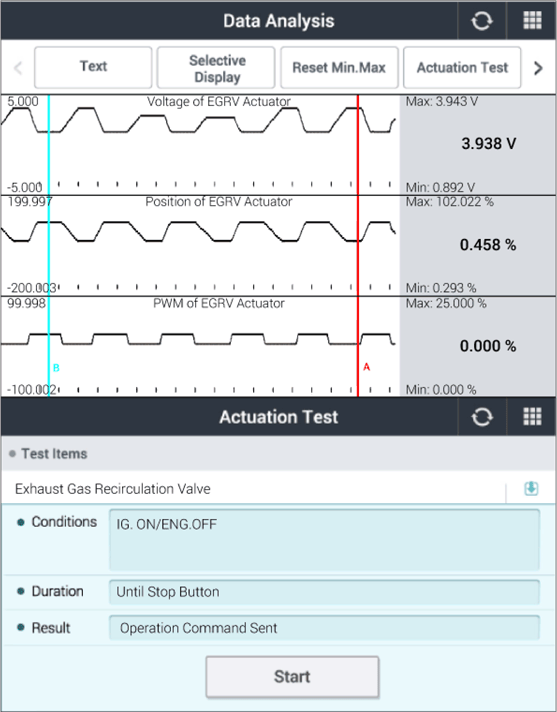Click the PWM of EGRV Actuator graph
557x712 pixels.
pyautogui.click(x=200, y=346)
